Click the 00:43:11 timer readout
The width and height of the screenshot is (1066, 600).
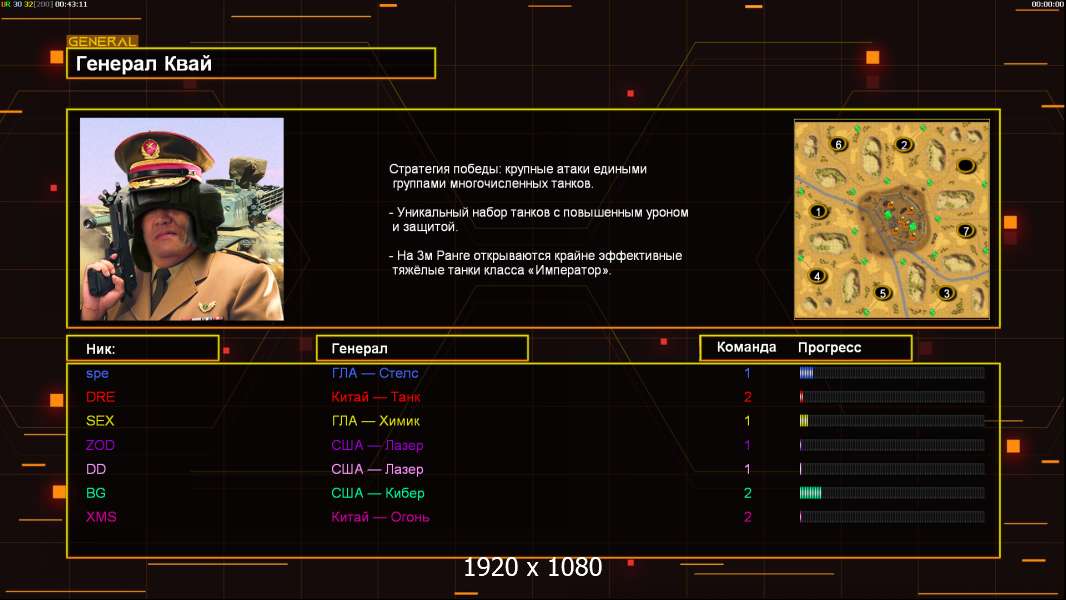[x=71, y=4]
